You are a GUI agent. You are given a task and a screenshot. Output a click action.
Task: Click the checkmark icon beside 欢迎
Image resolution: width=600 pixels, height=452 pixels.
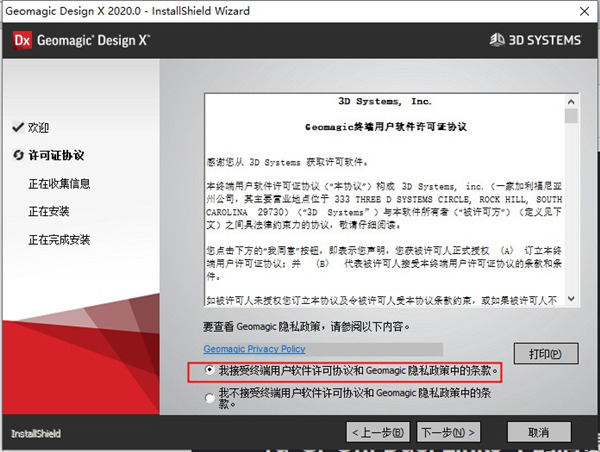(x=18, y=127)
